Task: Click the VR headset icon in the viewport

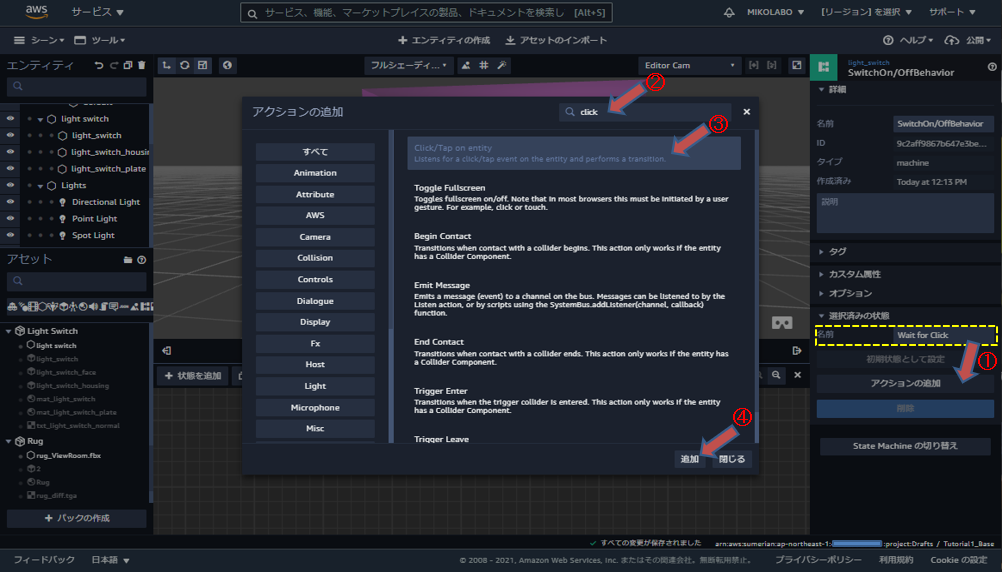Action: tap(782, 323)
